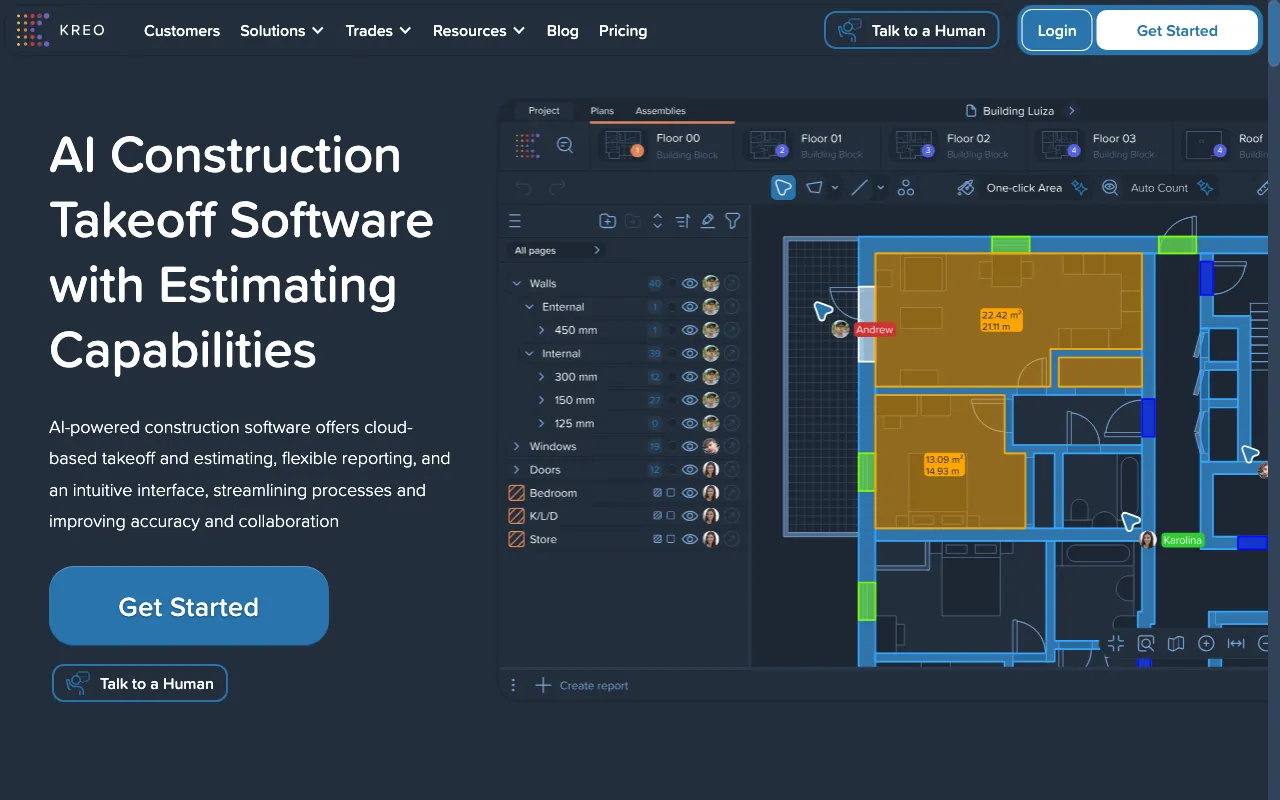Click the fit width arrows icon

tap(1236, 644)
